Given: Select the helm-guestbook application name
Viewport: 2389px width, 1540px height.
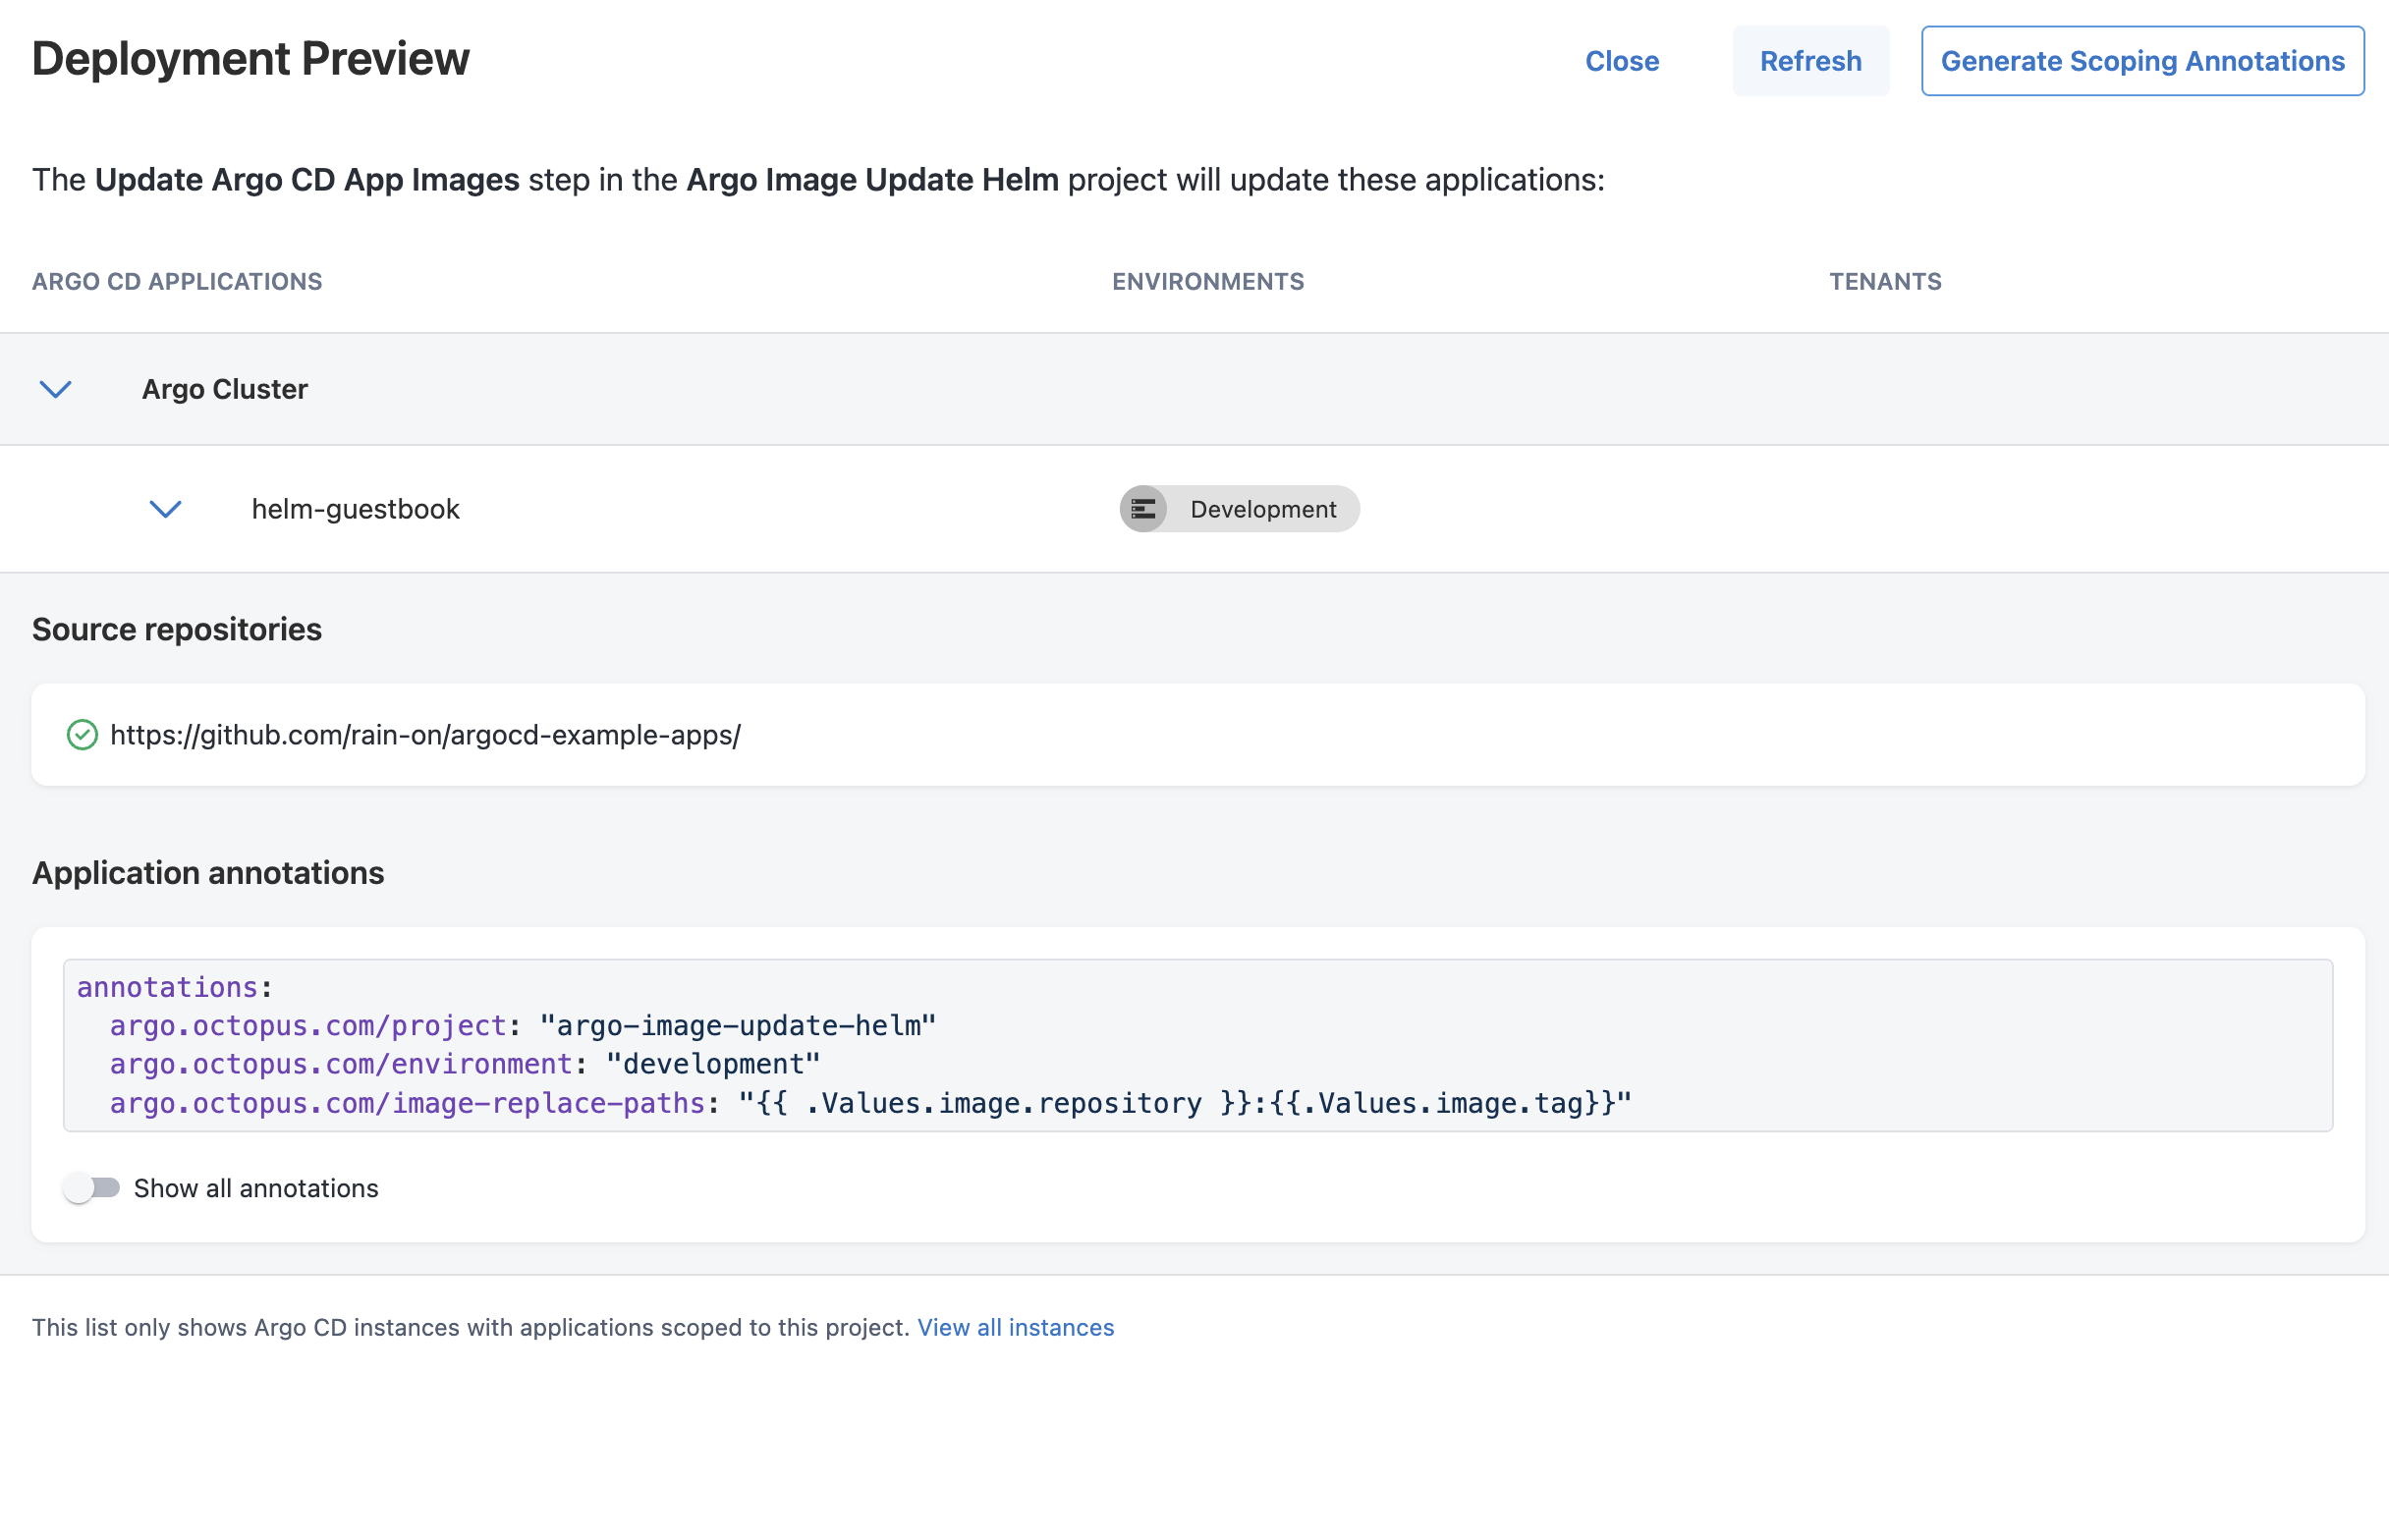Looking at the screenshot, I should [355, 509].
